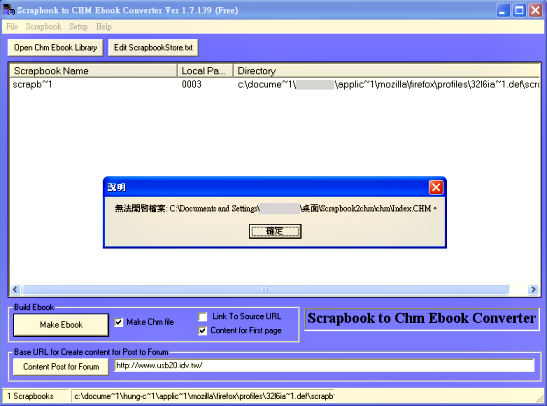
Task: Click the app icon in the title bar
Action: click(9, 10)
